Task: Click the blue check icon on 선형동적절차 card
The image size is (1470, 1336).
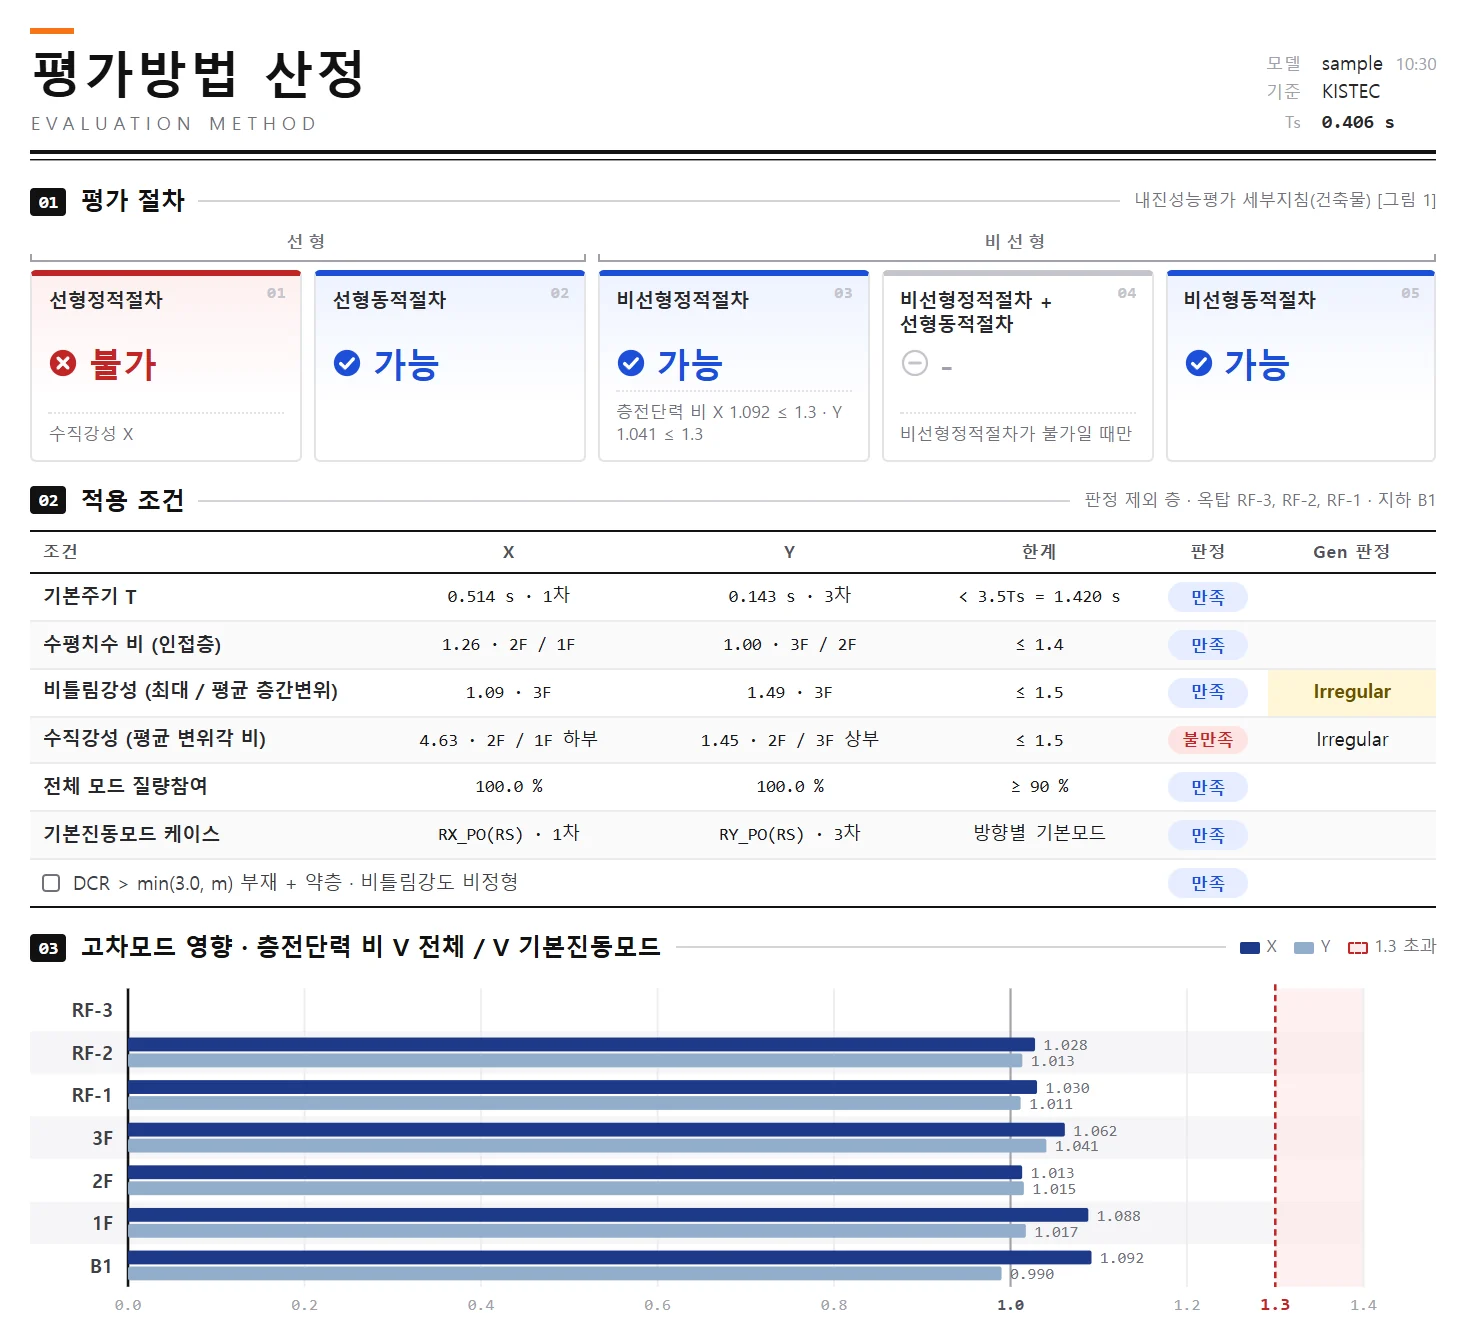Action: click(347, 363)
